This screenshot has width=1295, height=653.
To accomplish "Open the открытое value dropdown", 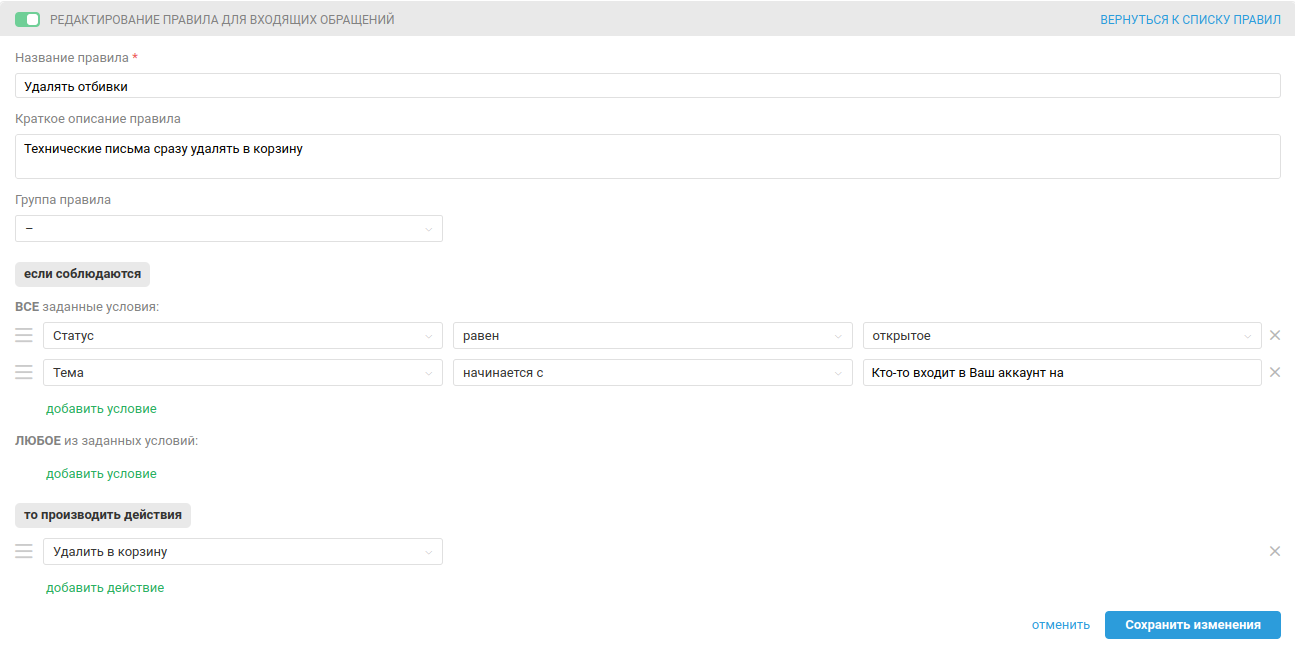I will pos(1062,336).
